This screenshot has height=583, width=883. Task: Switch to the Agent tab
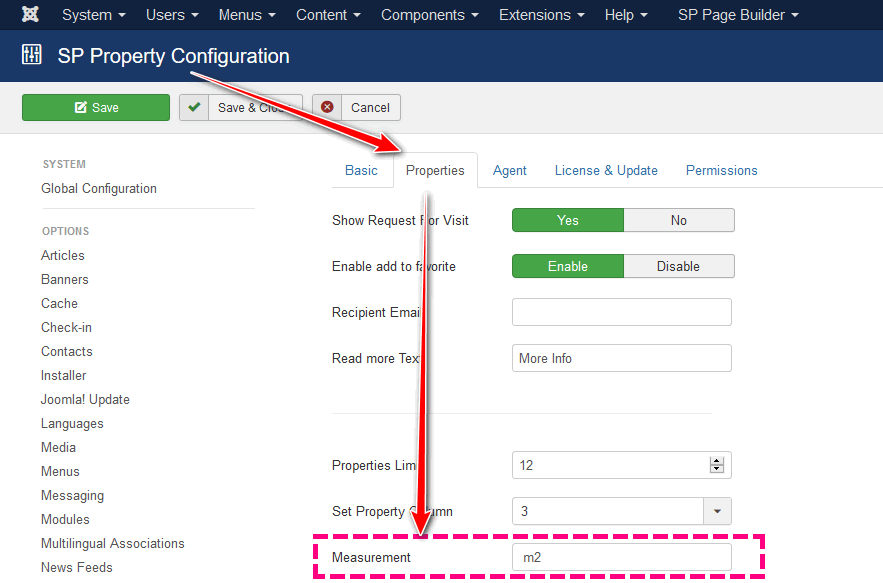(x=510, y=170)
